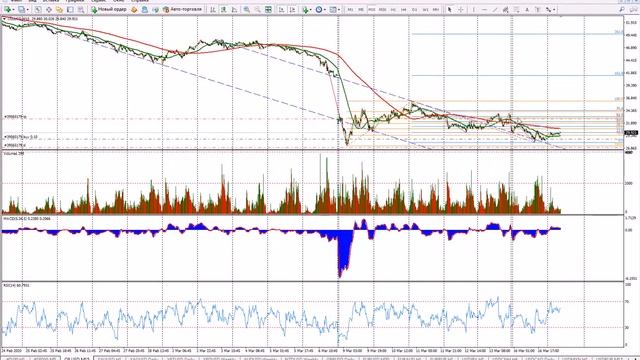Open the periods clock icon

coord(318,9)
